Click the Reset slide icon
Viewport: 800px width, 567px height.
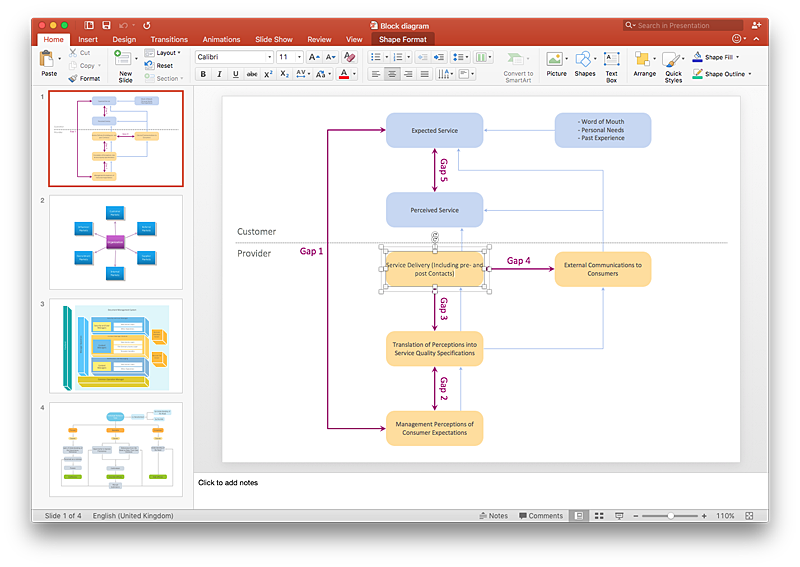tap(149, 65)
